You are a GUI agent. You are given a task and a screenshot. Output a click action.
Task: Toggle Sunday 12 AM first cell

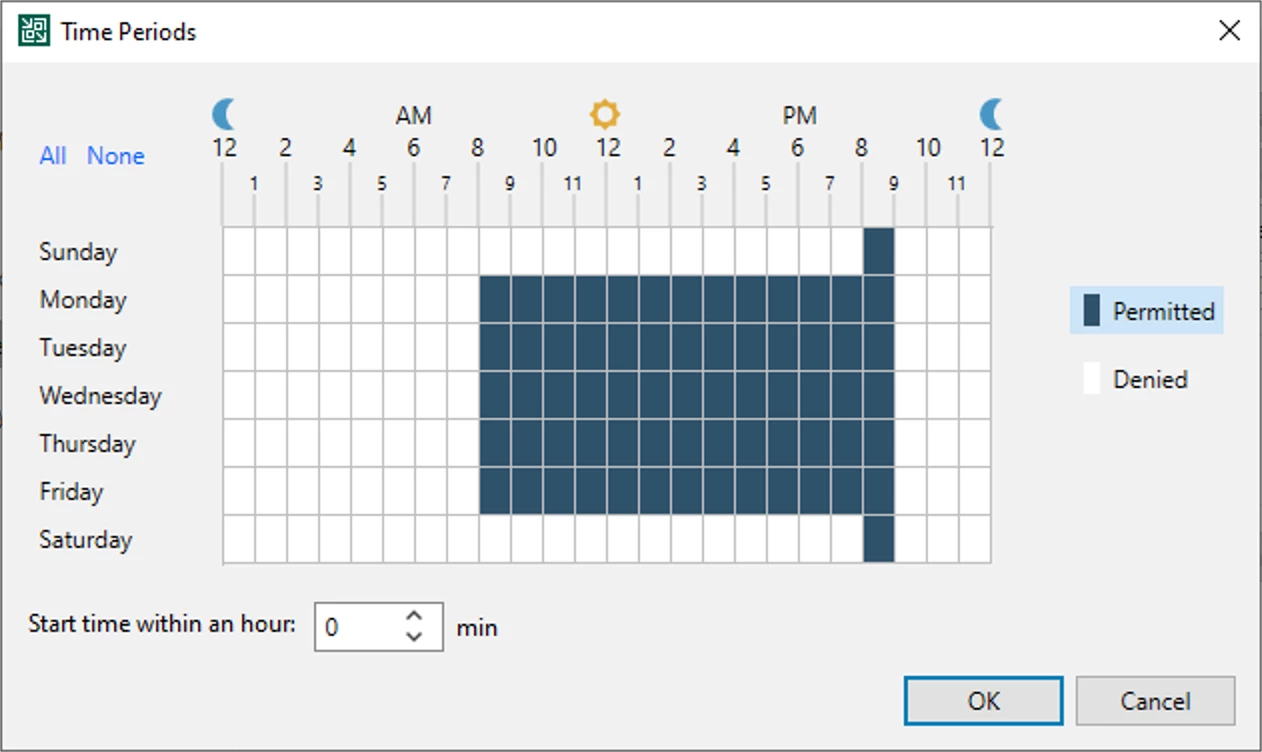[239, 251]
